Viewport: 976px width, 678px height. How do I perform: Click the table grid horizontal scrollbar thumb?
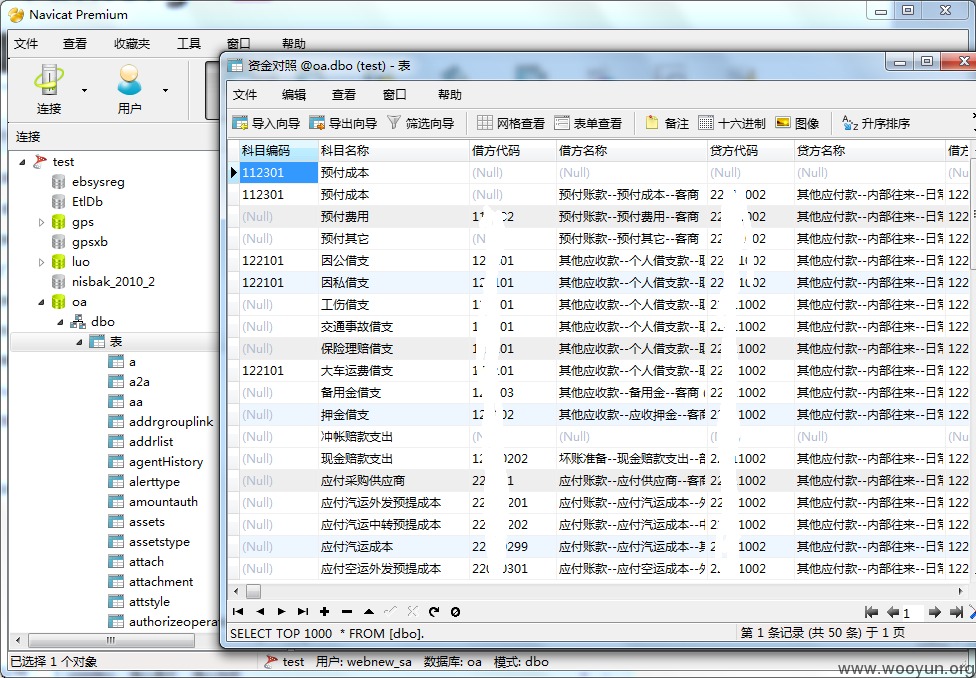point(253,591)
